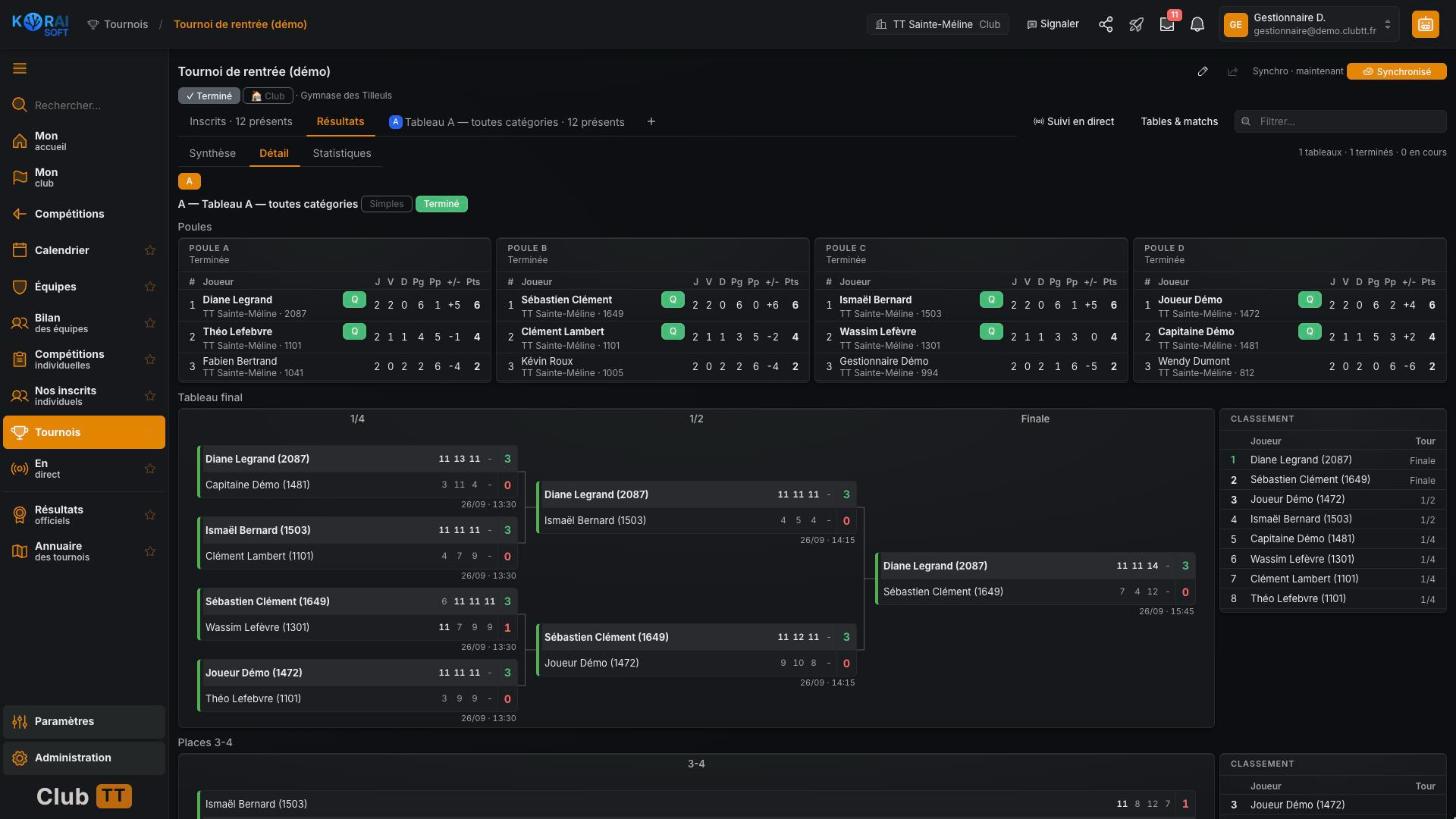Favorite Résultats officiels with star

pyautogui.click(x=150, y=515)
